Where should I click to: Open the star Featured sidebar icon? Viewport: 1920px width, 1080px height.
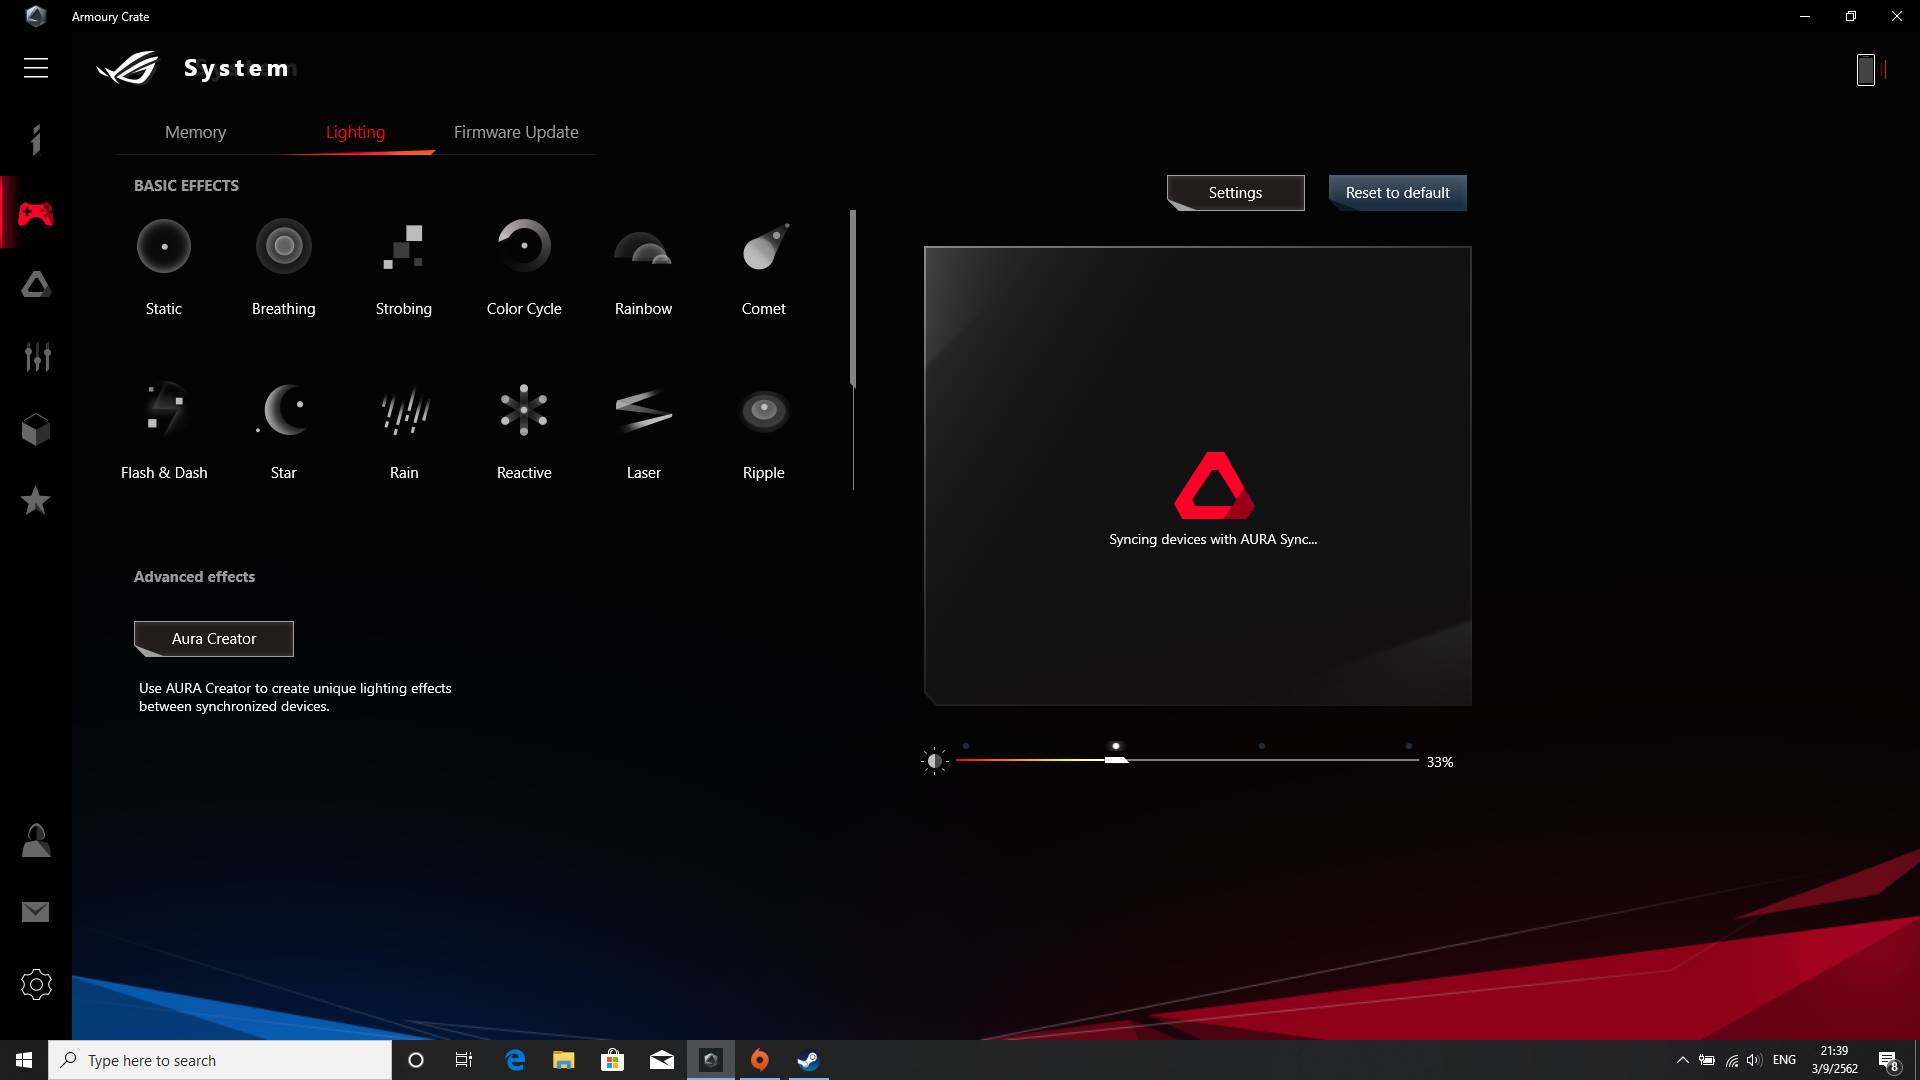pos(36,500)
